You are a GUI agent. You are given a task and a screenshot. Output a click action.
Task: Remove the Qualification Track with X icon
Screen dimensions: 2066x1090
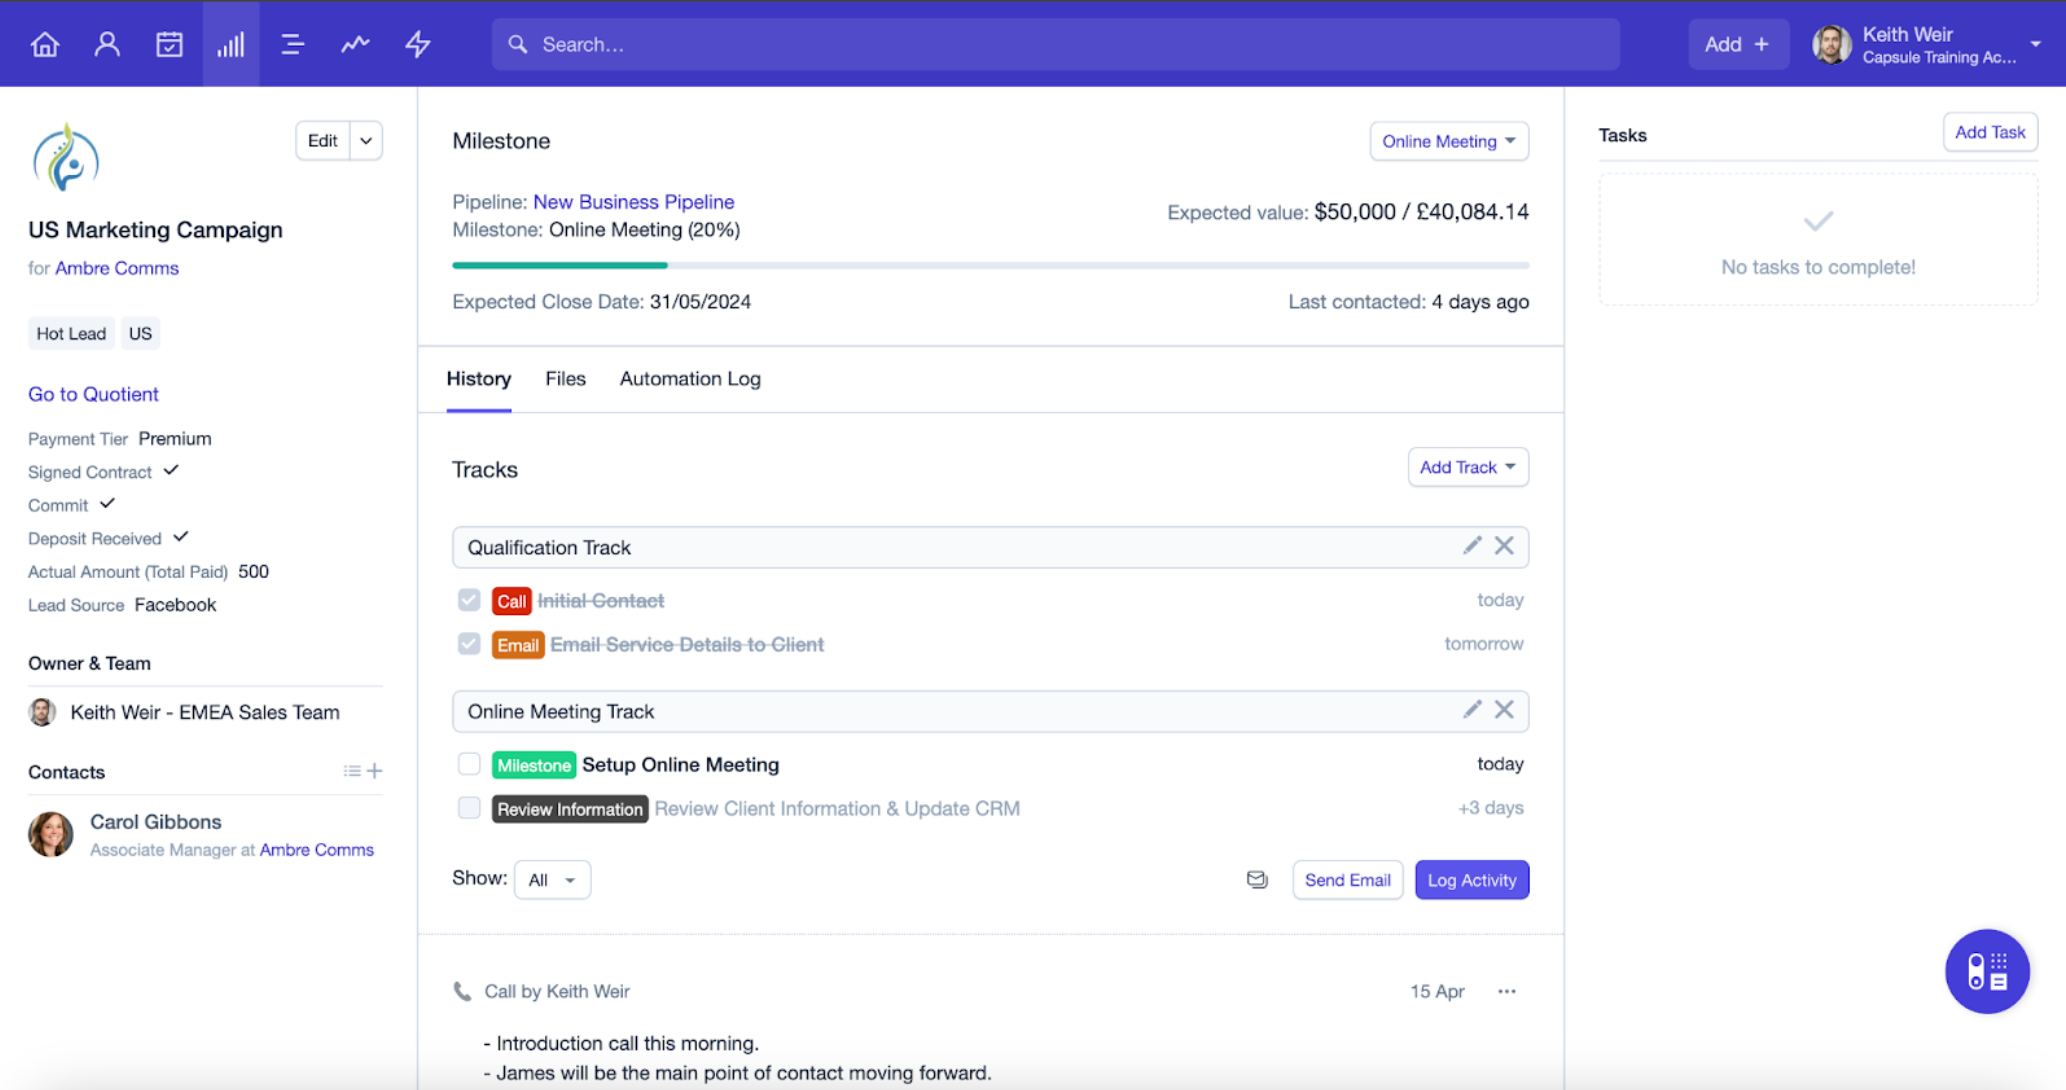pos(1504,545)
